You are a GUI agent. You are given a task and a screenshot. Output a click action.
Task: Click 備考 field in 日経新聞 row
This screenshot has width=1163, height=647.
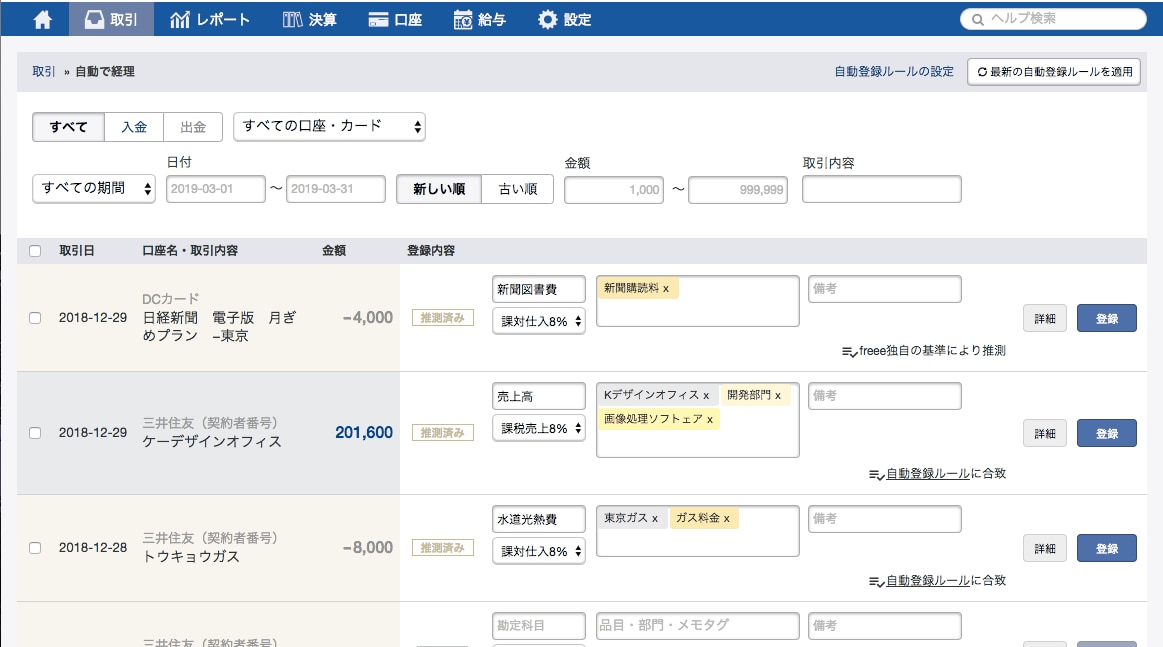[885, 289]
